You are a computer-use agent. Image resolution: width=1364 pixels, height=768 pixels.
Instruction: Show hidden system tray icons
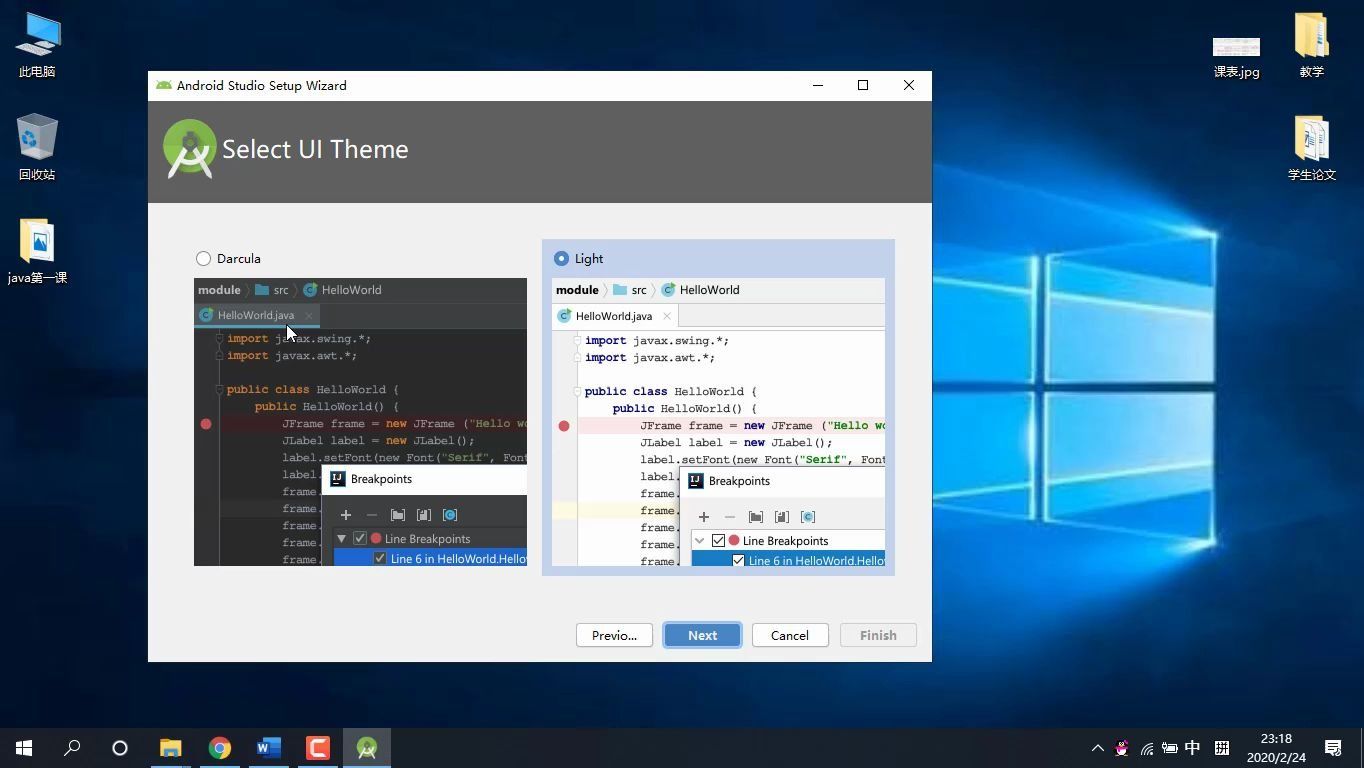(x=1097, y=748)
